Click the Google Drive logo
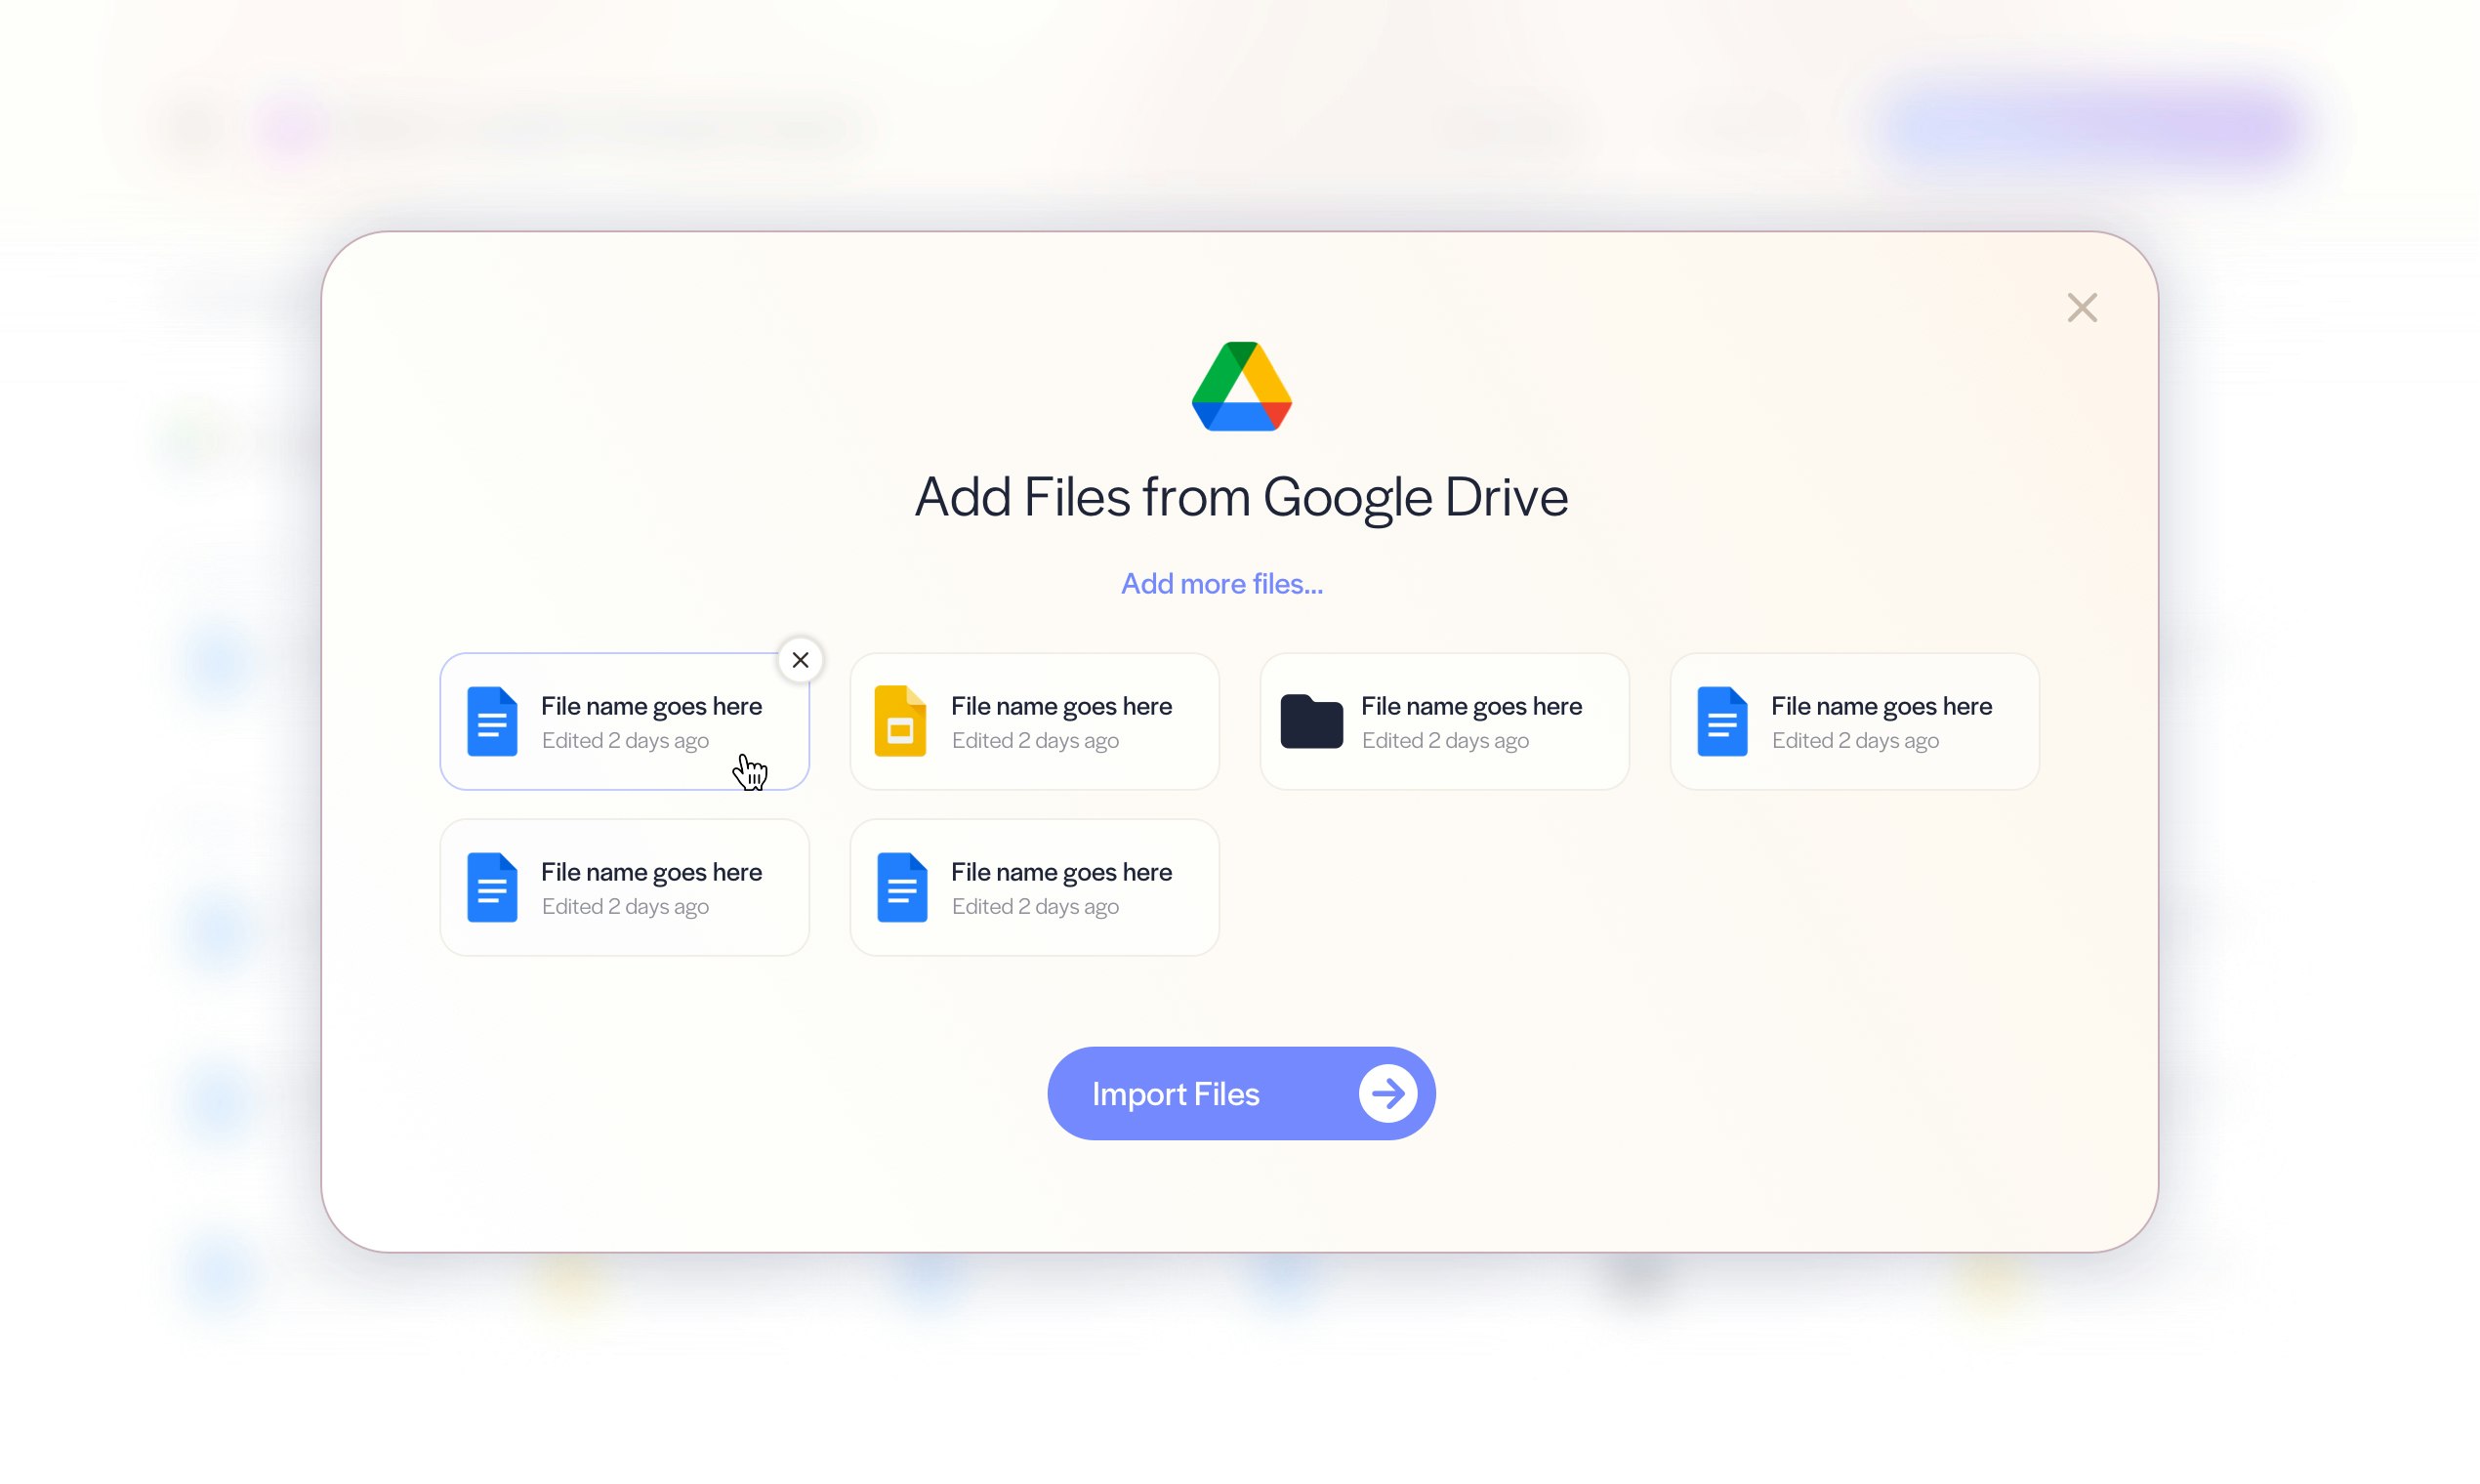This screenshot has height=1484, width=2480. click(1241, 387)
